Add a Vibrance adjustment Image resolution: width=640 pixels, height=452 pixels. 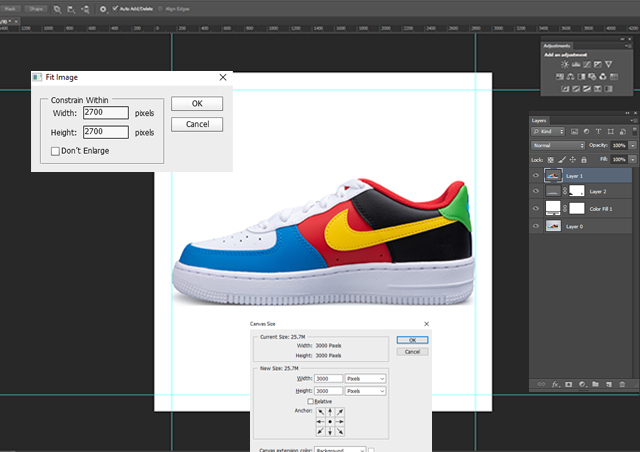[609, 65]
